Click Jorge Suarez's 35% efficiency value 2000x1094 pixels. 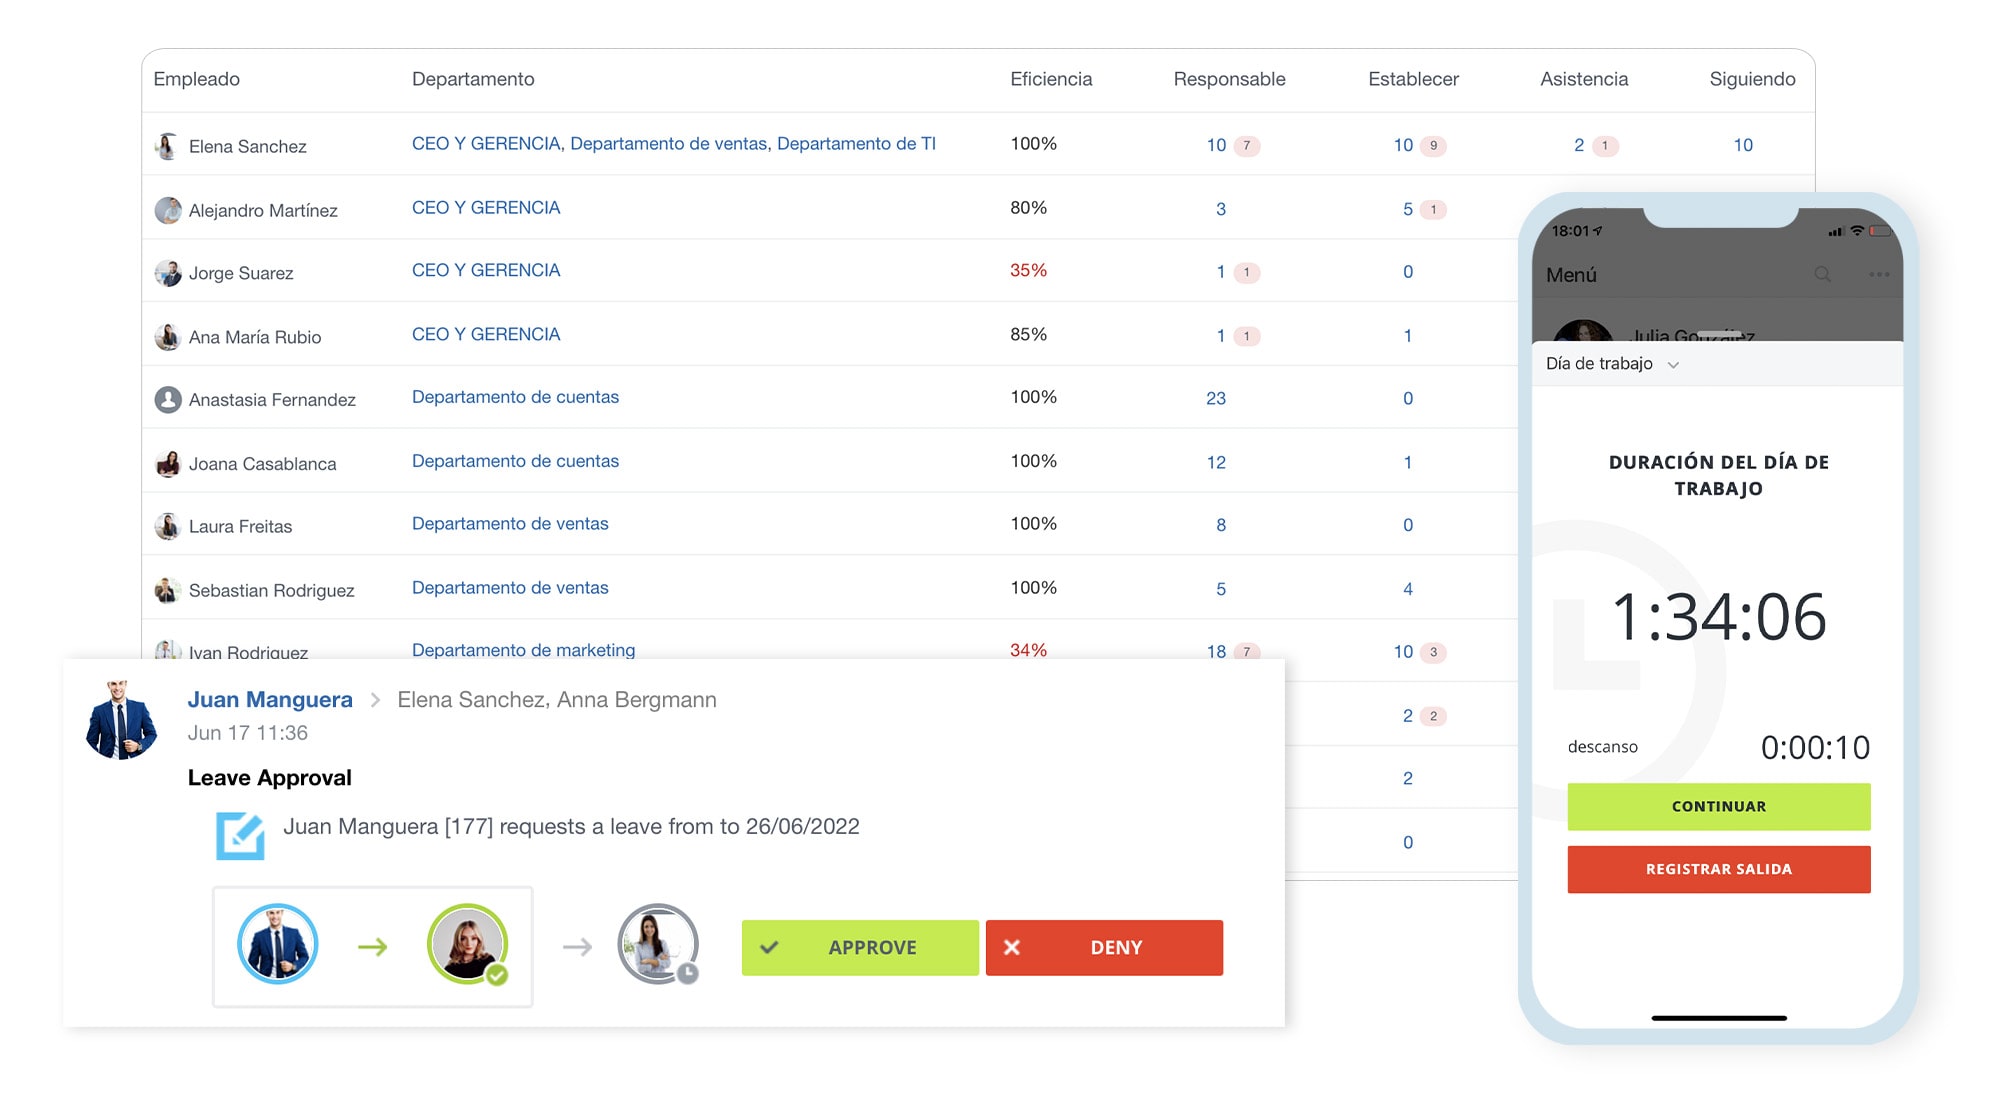1028,270
